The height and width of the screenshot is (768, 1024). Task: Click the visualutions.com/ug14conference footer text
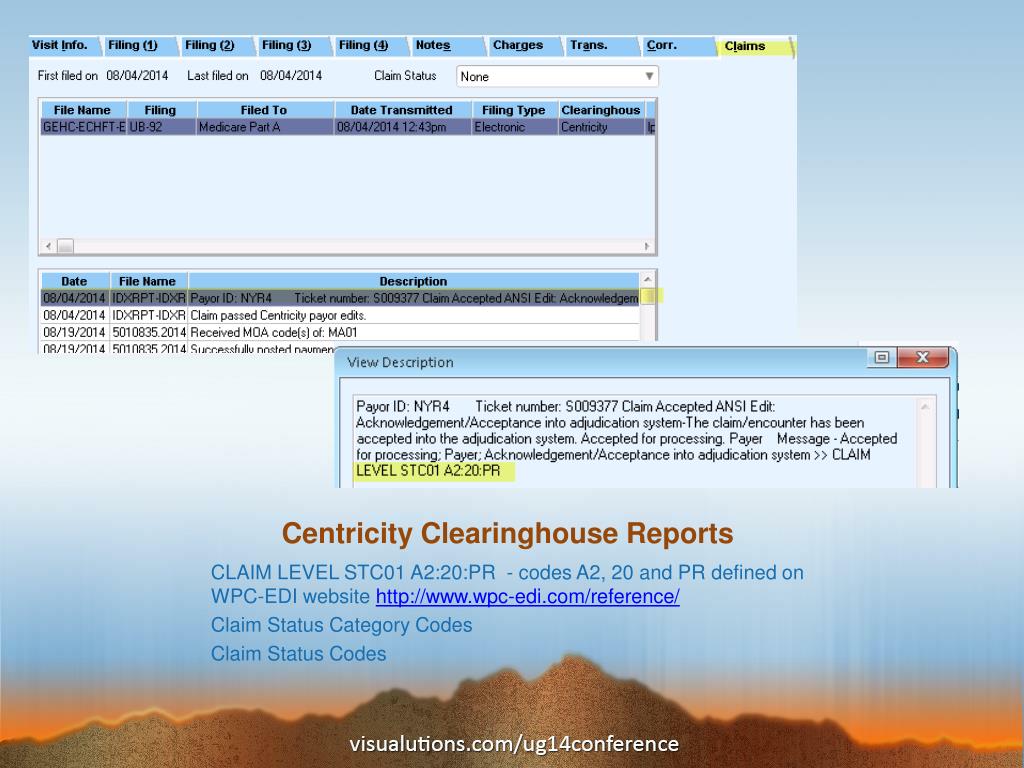(x=514, y=743)
